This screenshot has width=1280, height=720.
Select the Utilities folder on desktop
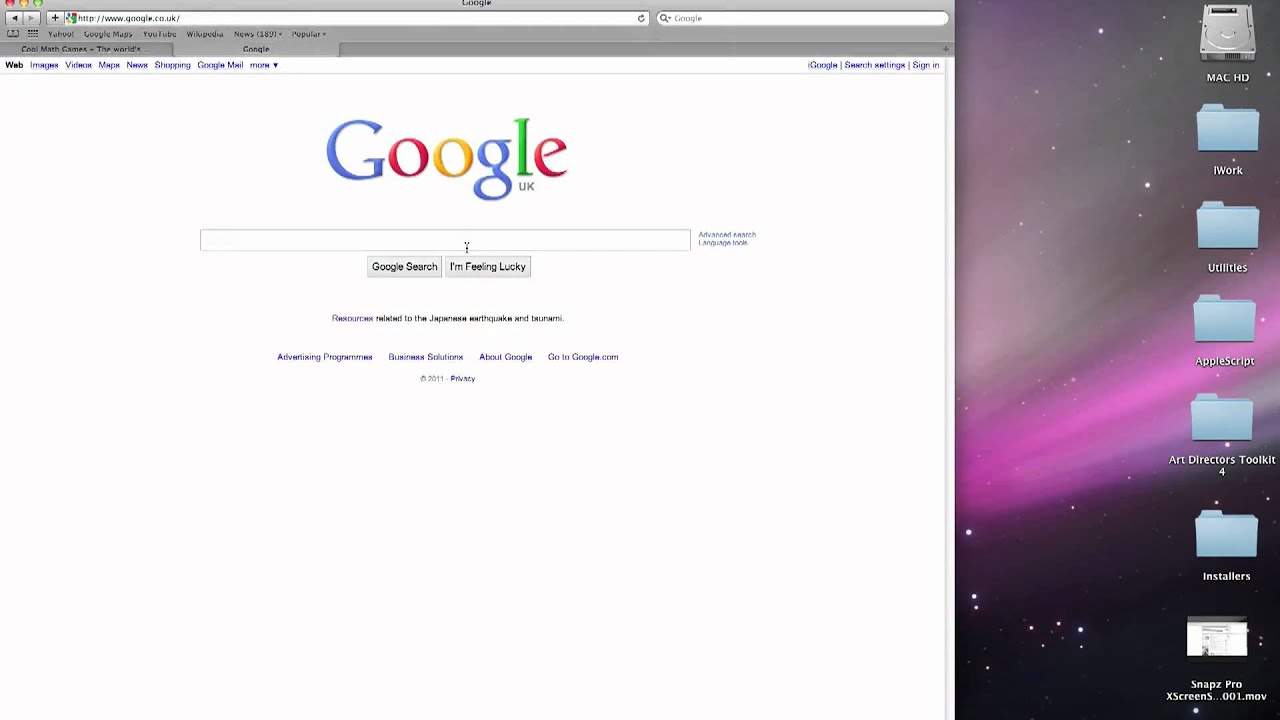click(x=1228, y=226)
